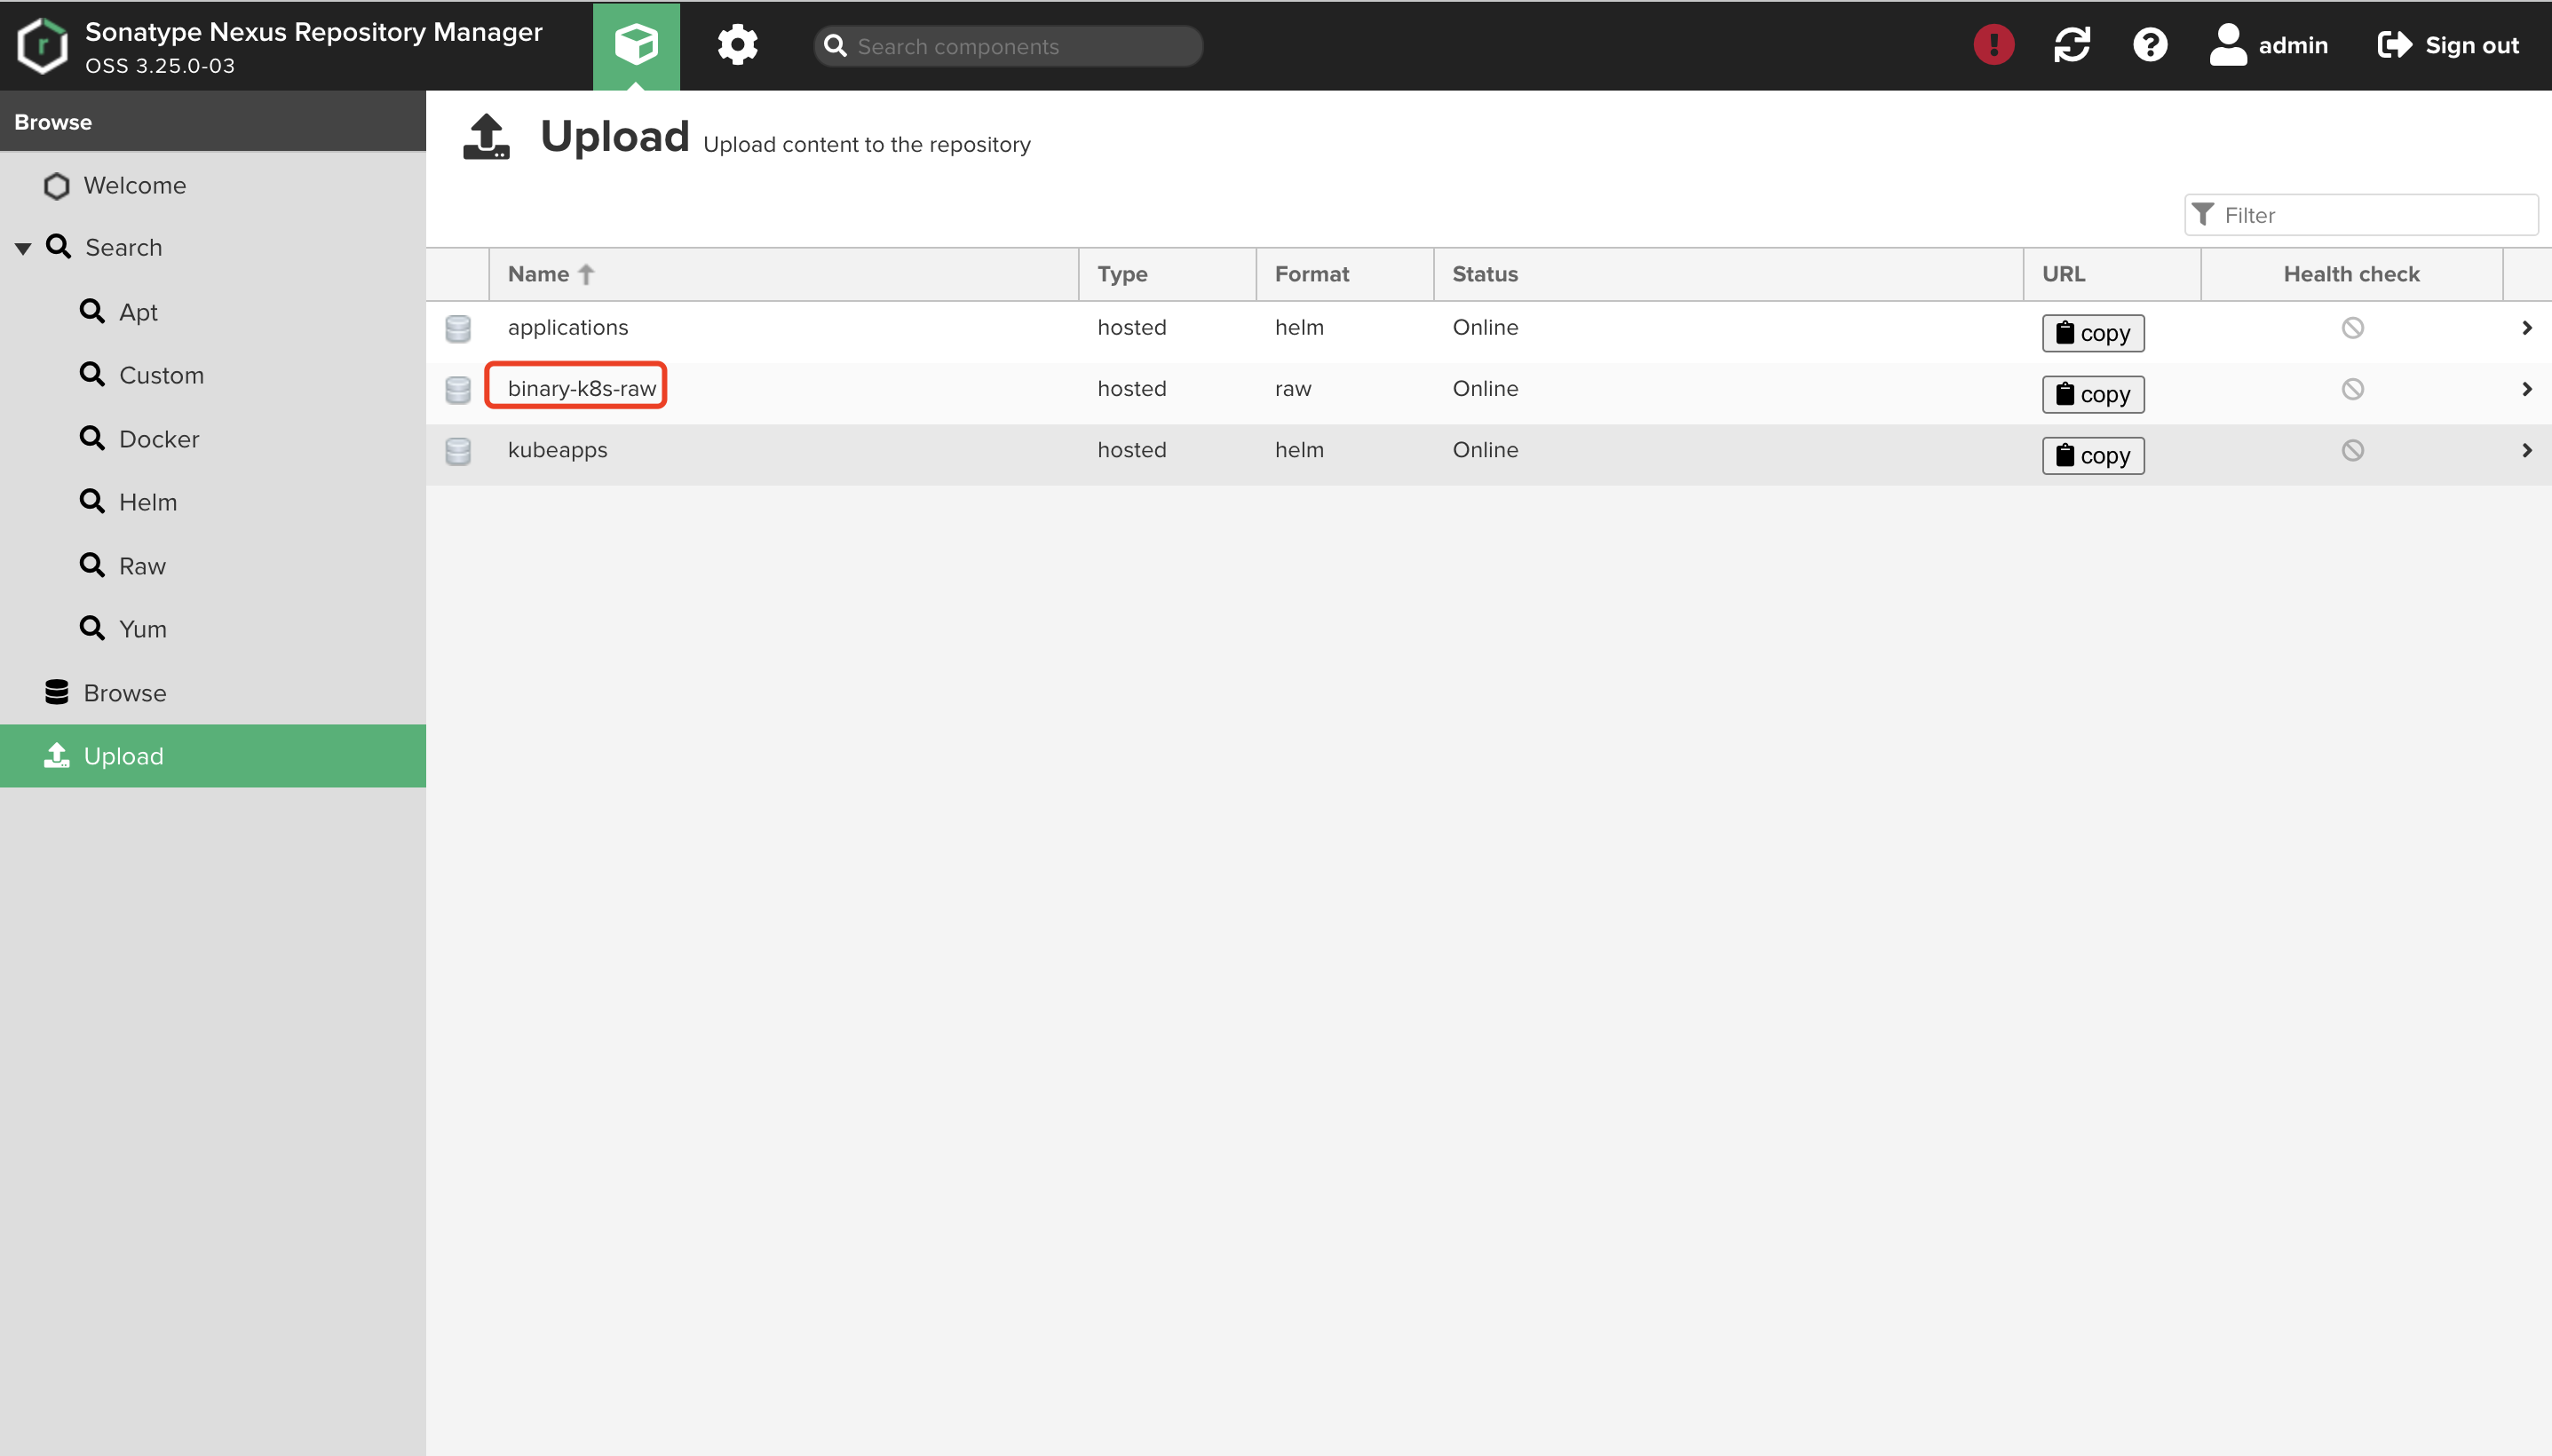Open Helm search
The height and width of the screenshot is (1456, 2552).
(x=148, y=502)
